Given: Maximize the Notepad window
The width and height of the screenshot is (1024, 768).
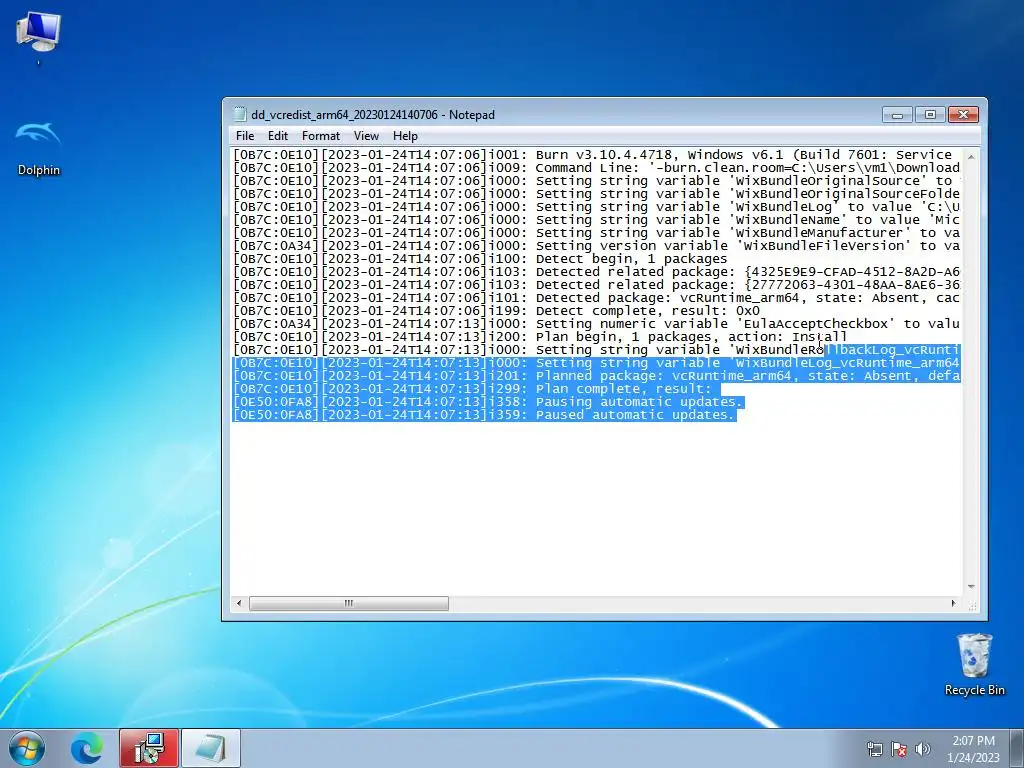Looking at the screenshot, I should [x=930, y=115].
